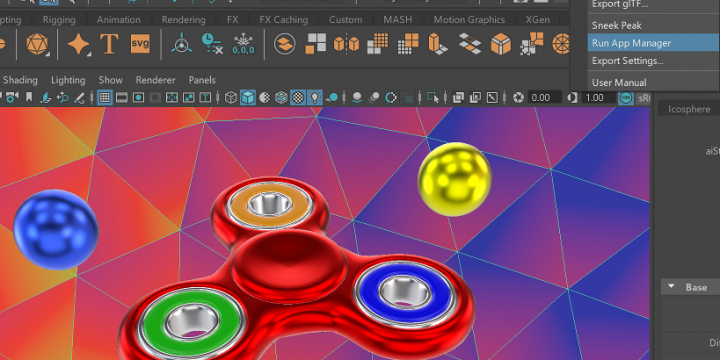Collapse the Base section
Screen dimensions: 720x360
[672, 287]
